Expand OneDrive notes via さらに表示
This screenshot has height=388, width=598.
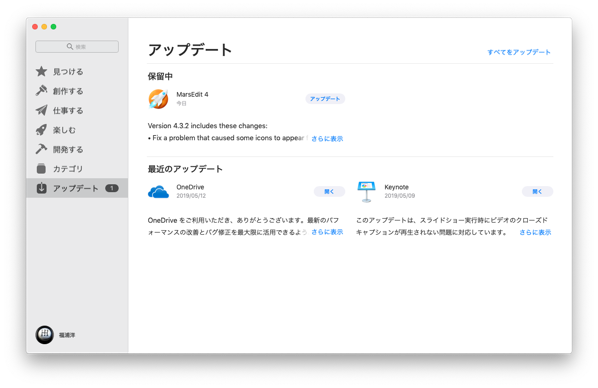tap(327, 232)
